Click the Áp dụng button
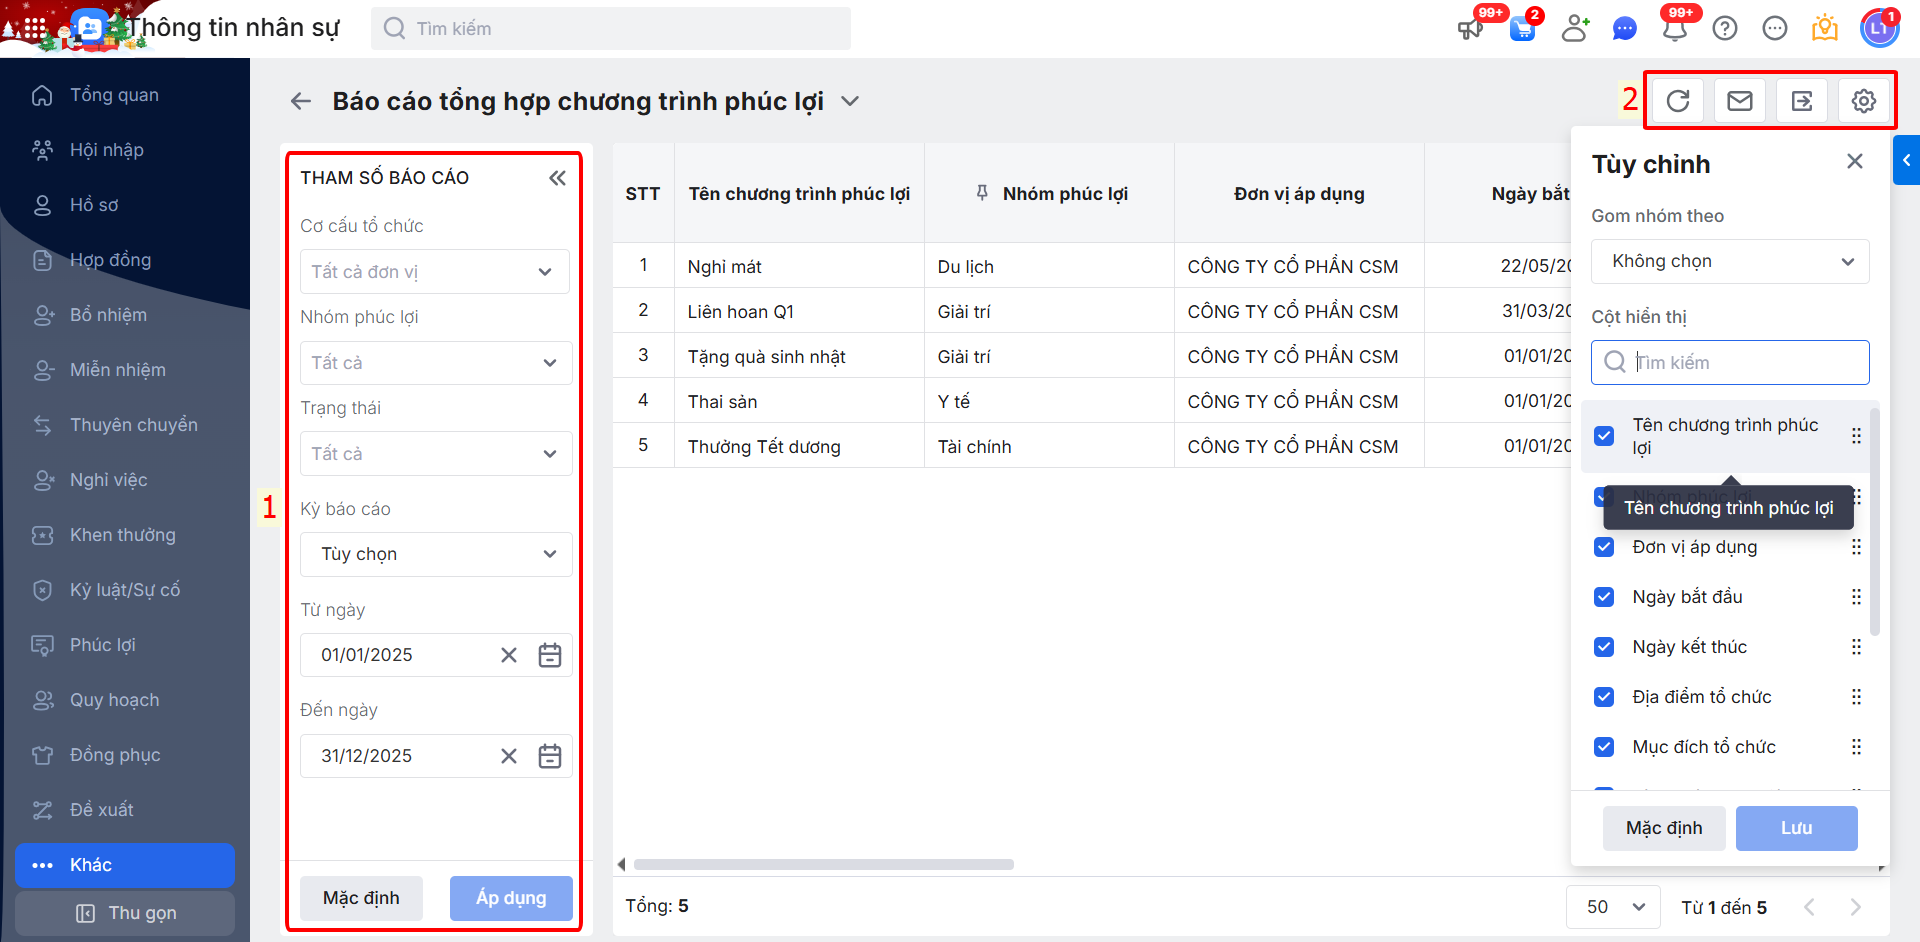The width and height of the screenshot is (1920, 942). coord(511,898)
